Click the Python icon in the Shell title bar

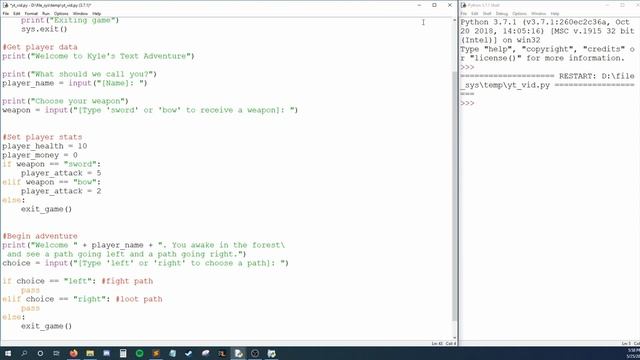pos(464,5)
